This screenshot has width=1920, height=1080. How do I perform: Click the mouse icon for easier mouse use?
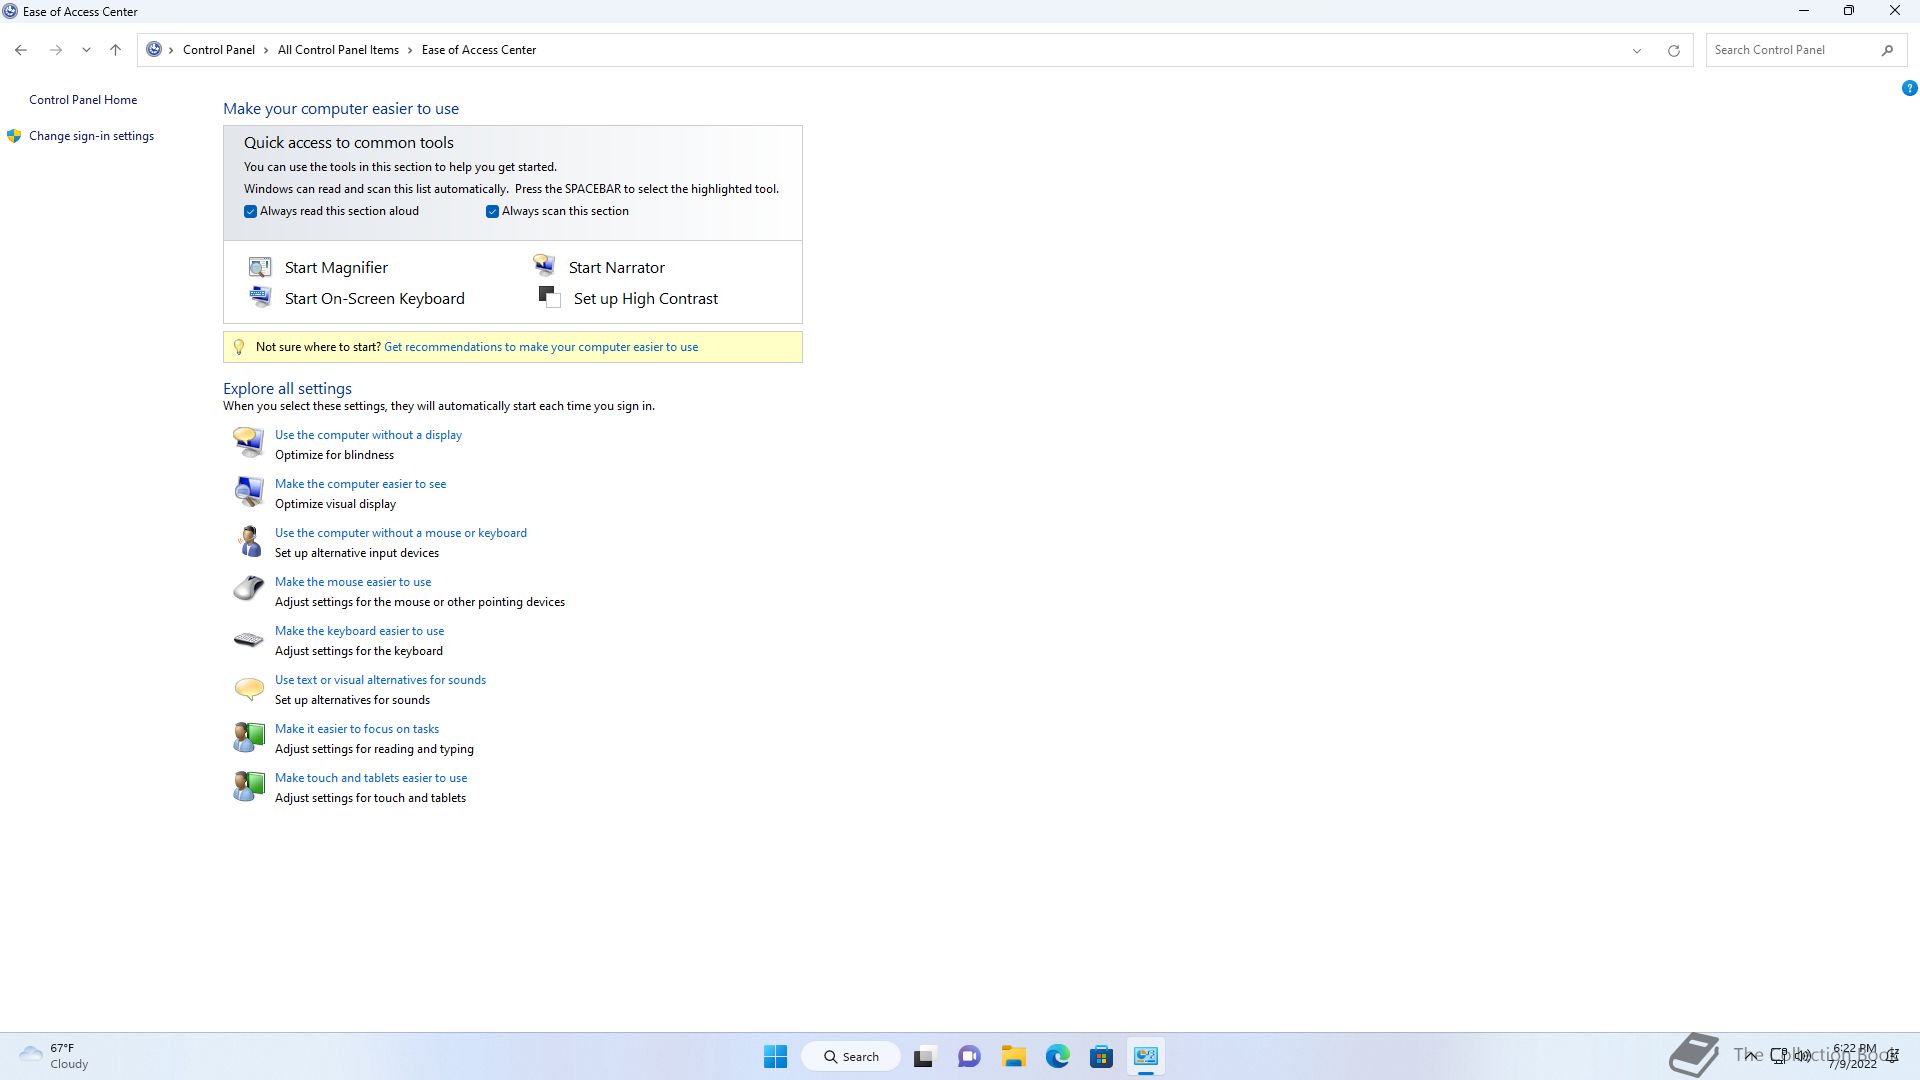click(248, 588)
